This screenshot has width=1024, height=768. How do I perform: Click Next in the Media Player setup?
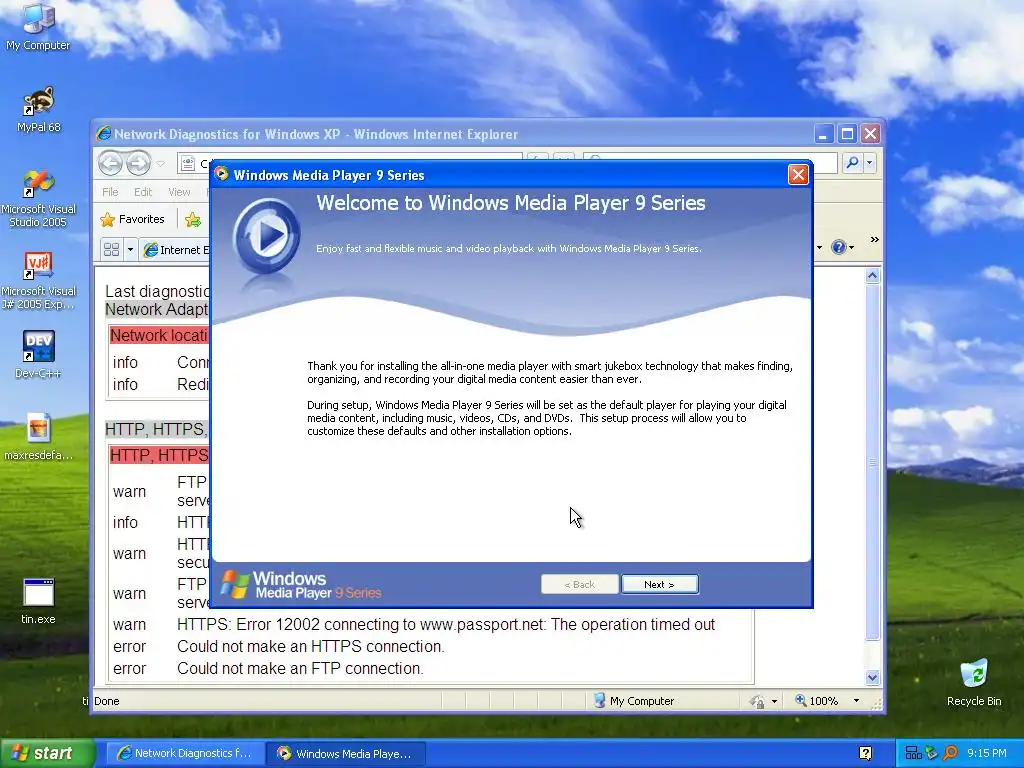(x=660, y=584)
